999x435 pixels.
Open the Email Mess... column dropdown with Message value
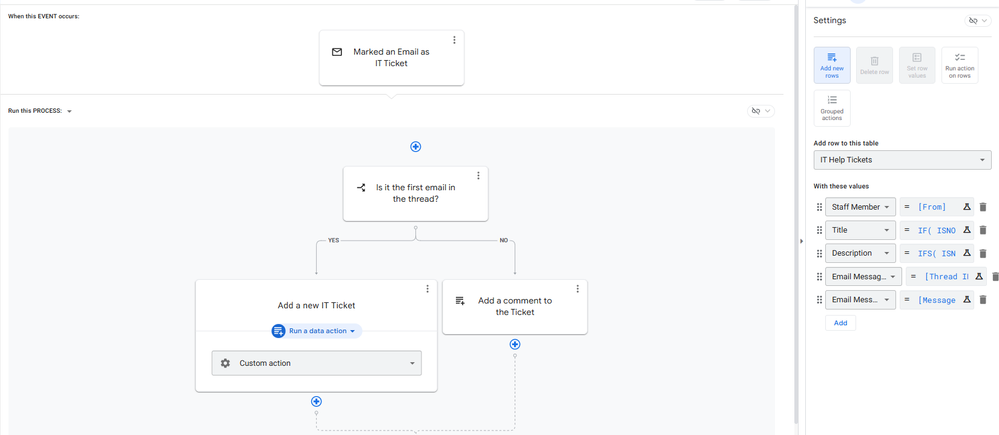click(860, 299)
